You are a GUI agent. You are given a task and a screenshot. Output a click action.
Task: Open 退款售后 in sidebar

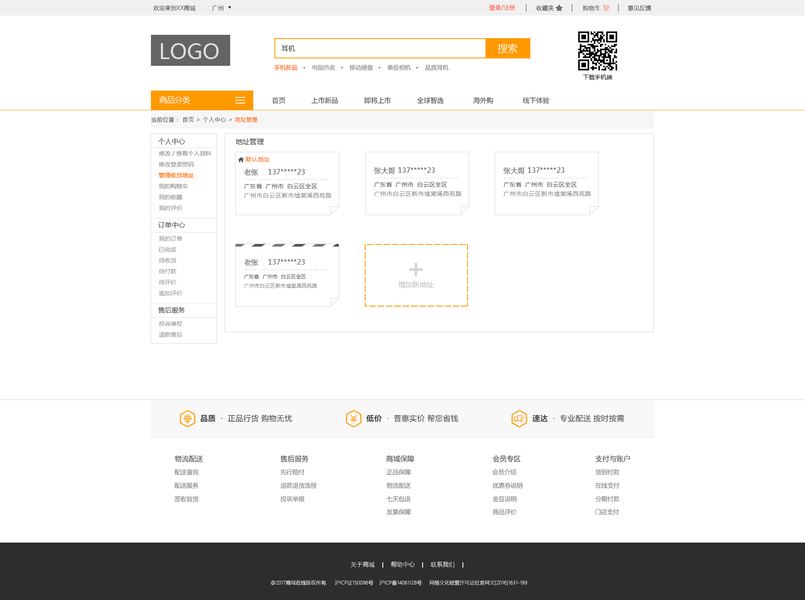pyautogui.click(x=170, y=335)
